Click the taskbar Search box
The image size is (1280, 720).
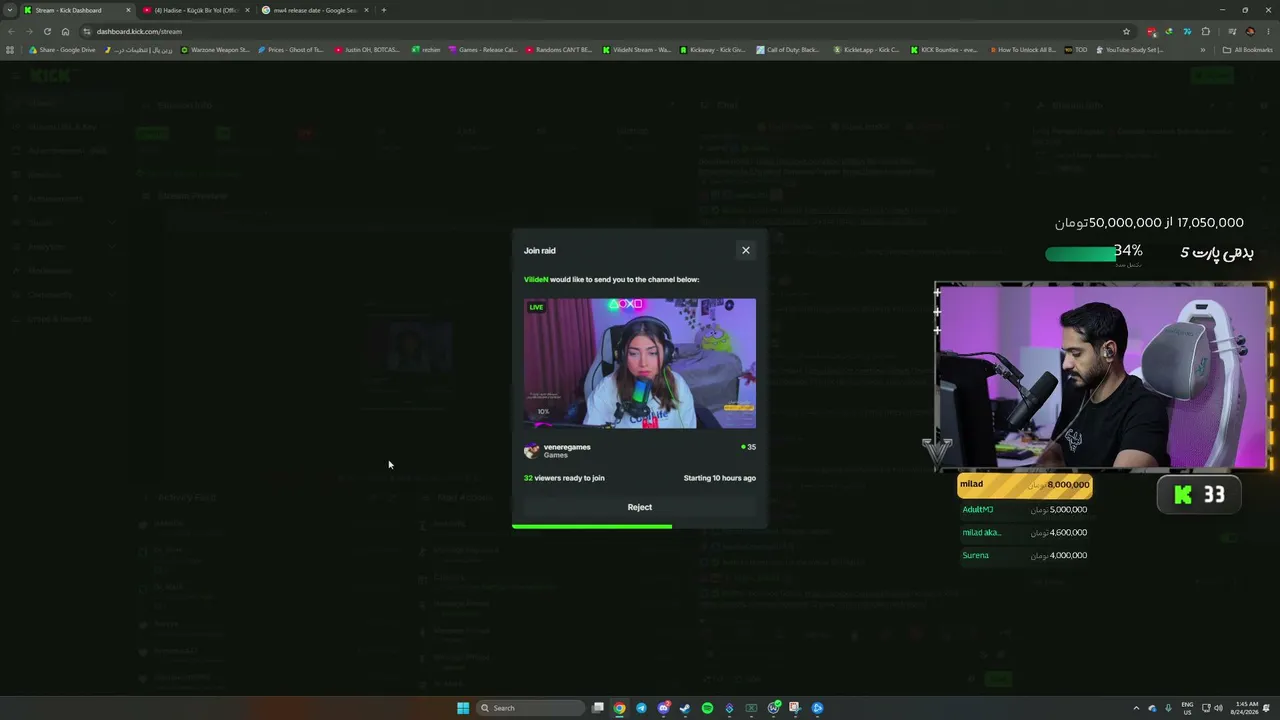529,708
